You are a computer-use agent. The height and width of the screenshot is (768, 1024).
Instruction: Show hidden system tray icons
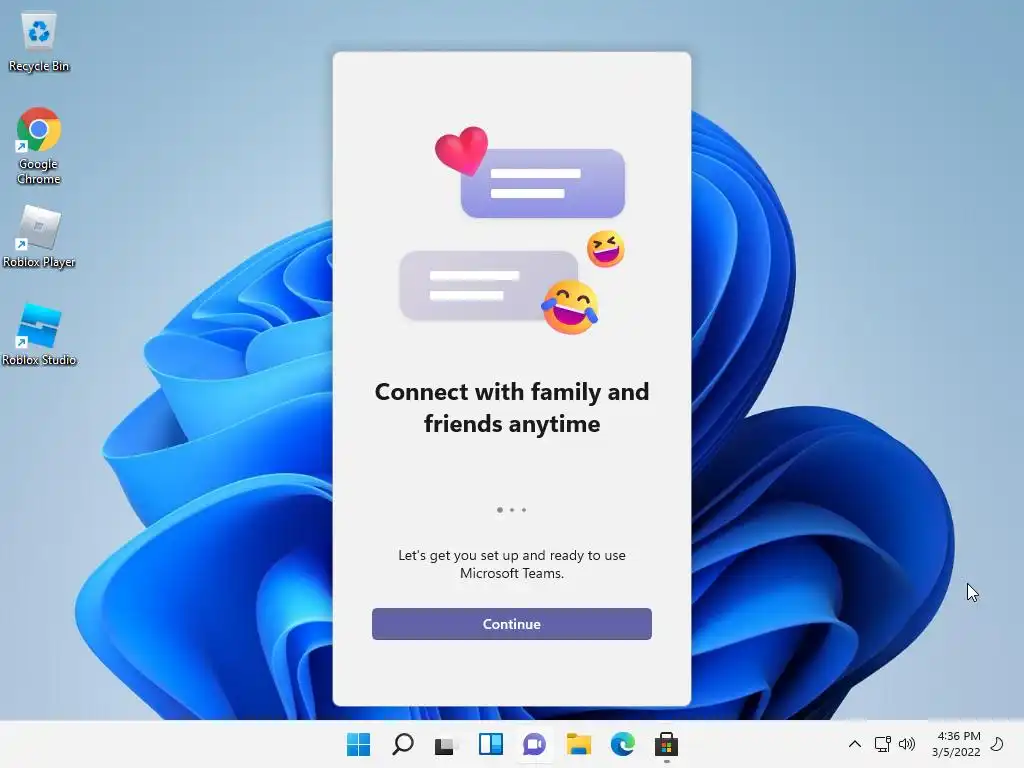click(x=854, y=744)
